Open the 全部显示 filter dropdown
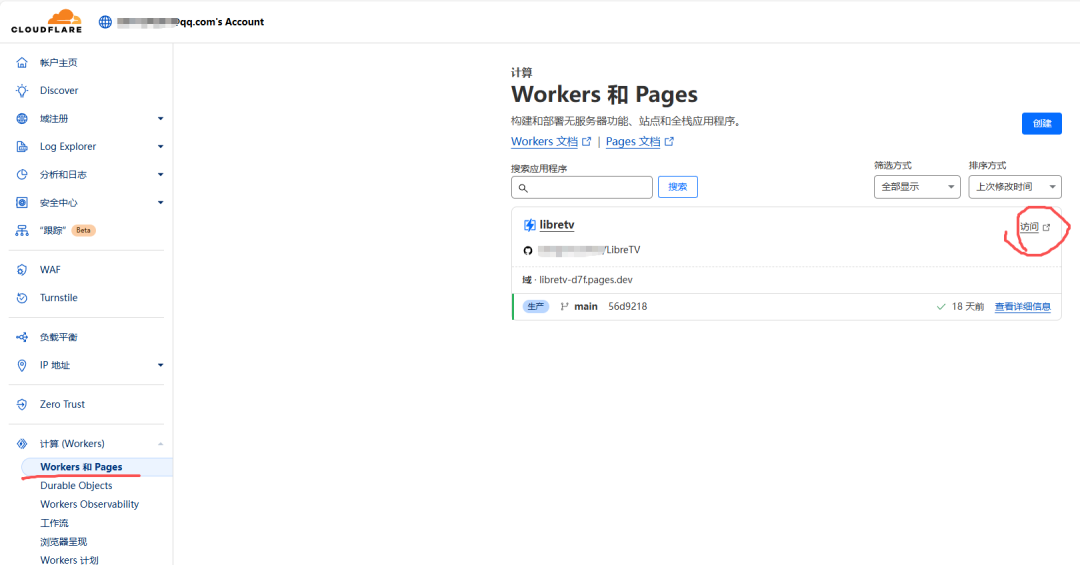The height and width of the screenshot is (565, 1080). coord(916,187)
